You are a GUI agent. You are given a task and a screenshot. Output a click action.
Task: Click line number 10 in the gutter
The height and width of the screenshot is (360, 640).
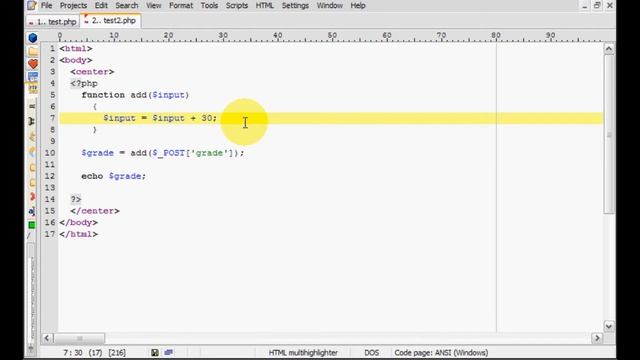pyautogui.click(x=50, y=153)
